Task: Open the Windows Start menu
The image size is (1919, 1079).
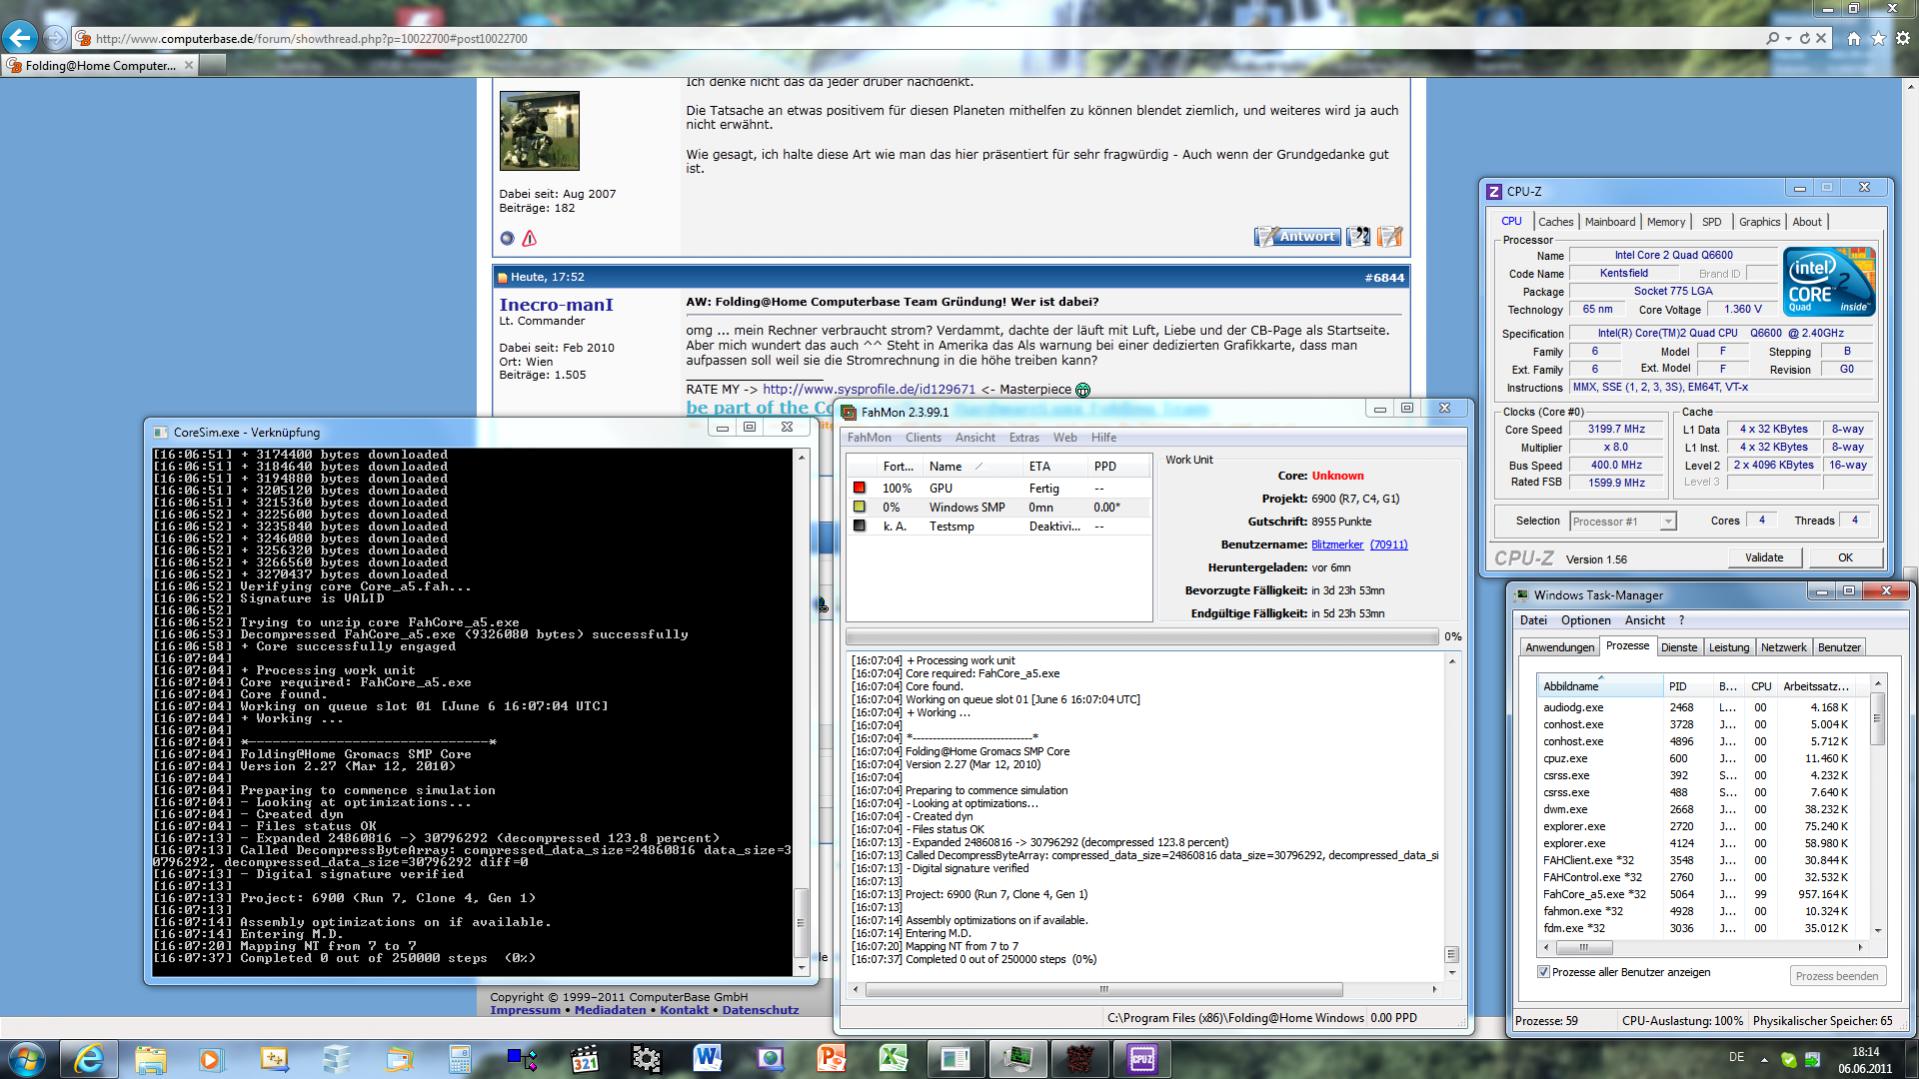Action: [x=25, y=1059]
